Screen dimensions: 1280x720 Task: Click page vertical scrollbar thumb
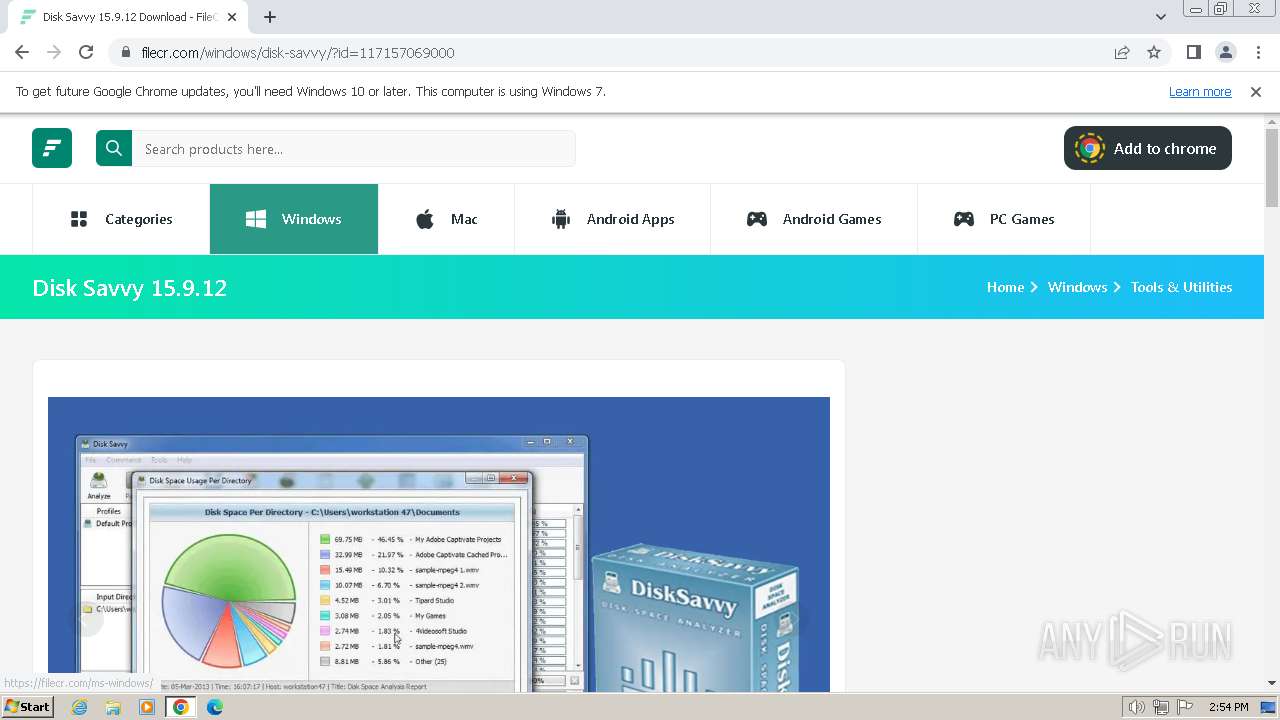pyautogui.click(x=1272, y=167)
